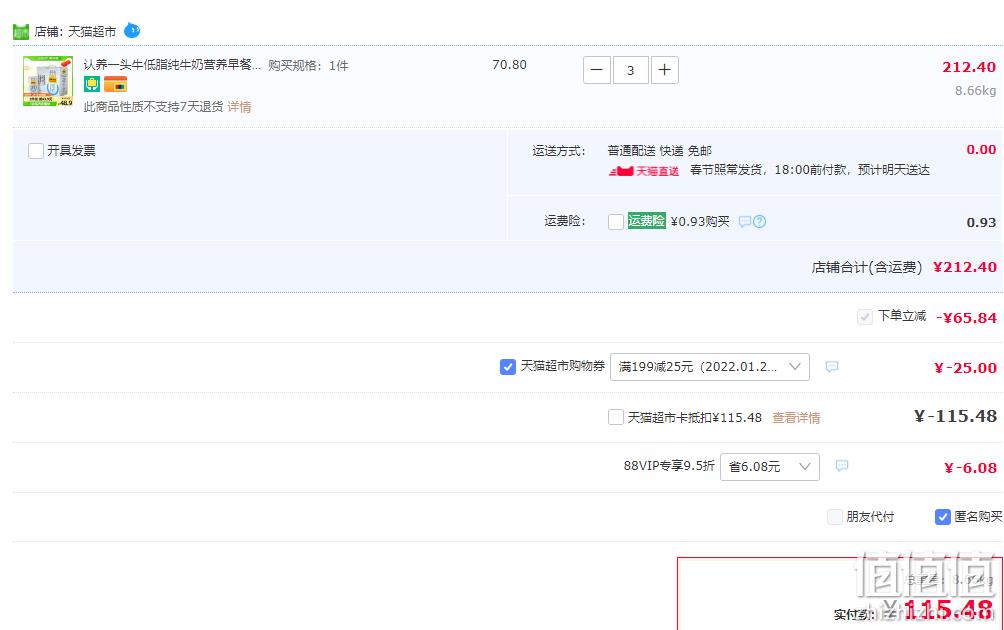Image resolution: width=1004 pixels, height=630 pixels.
Task: Click the -¥65.84 instant discount amount
Action: point(966,318)
